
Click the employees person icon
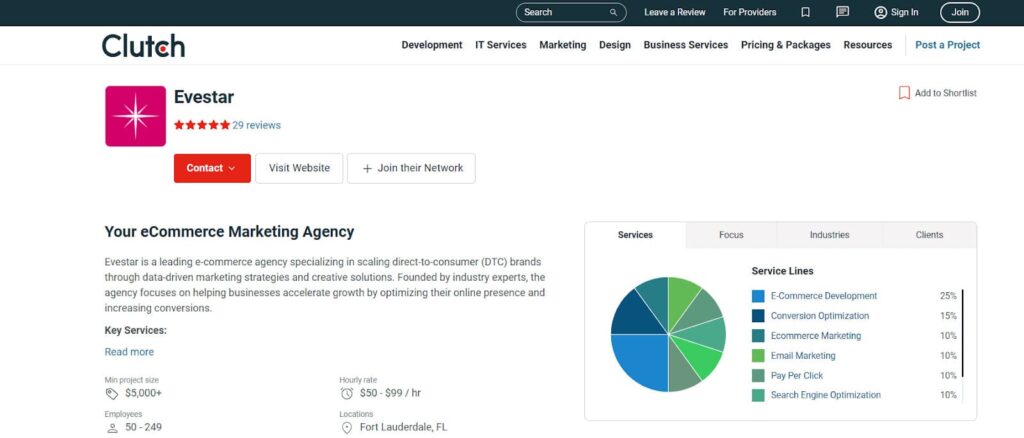click(x=112, y=428)
